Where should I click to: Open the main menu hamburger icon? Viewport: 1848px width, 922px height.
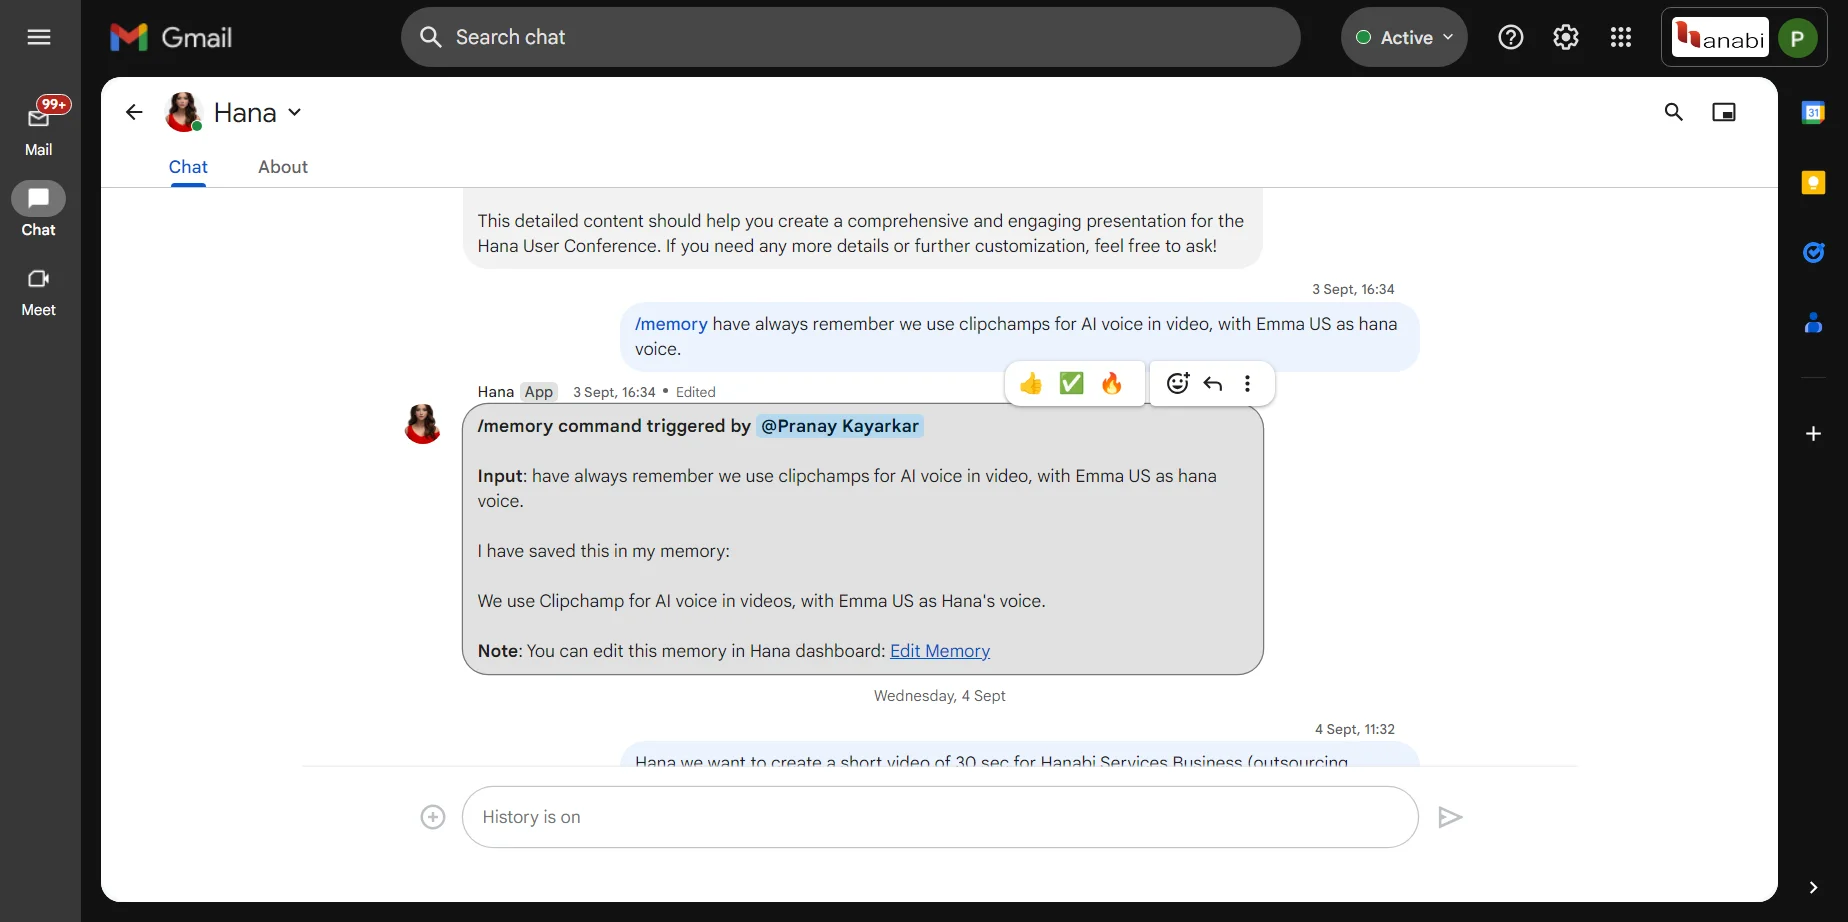[39, 37]
